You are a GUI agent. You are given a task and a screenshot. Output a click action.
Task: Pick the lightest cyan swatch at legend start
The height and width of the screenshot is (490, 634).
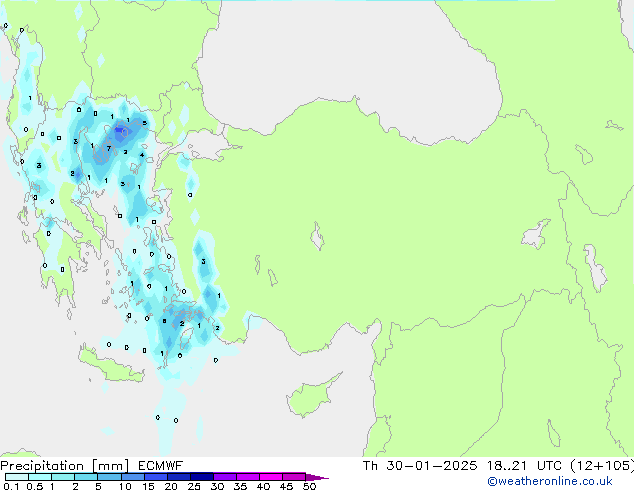(x=15, y=477)
